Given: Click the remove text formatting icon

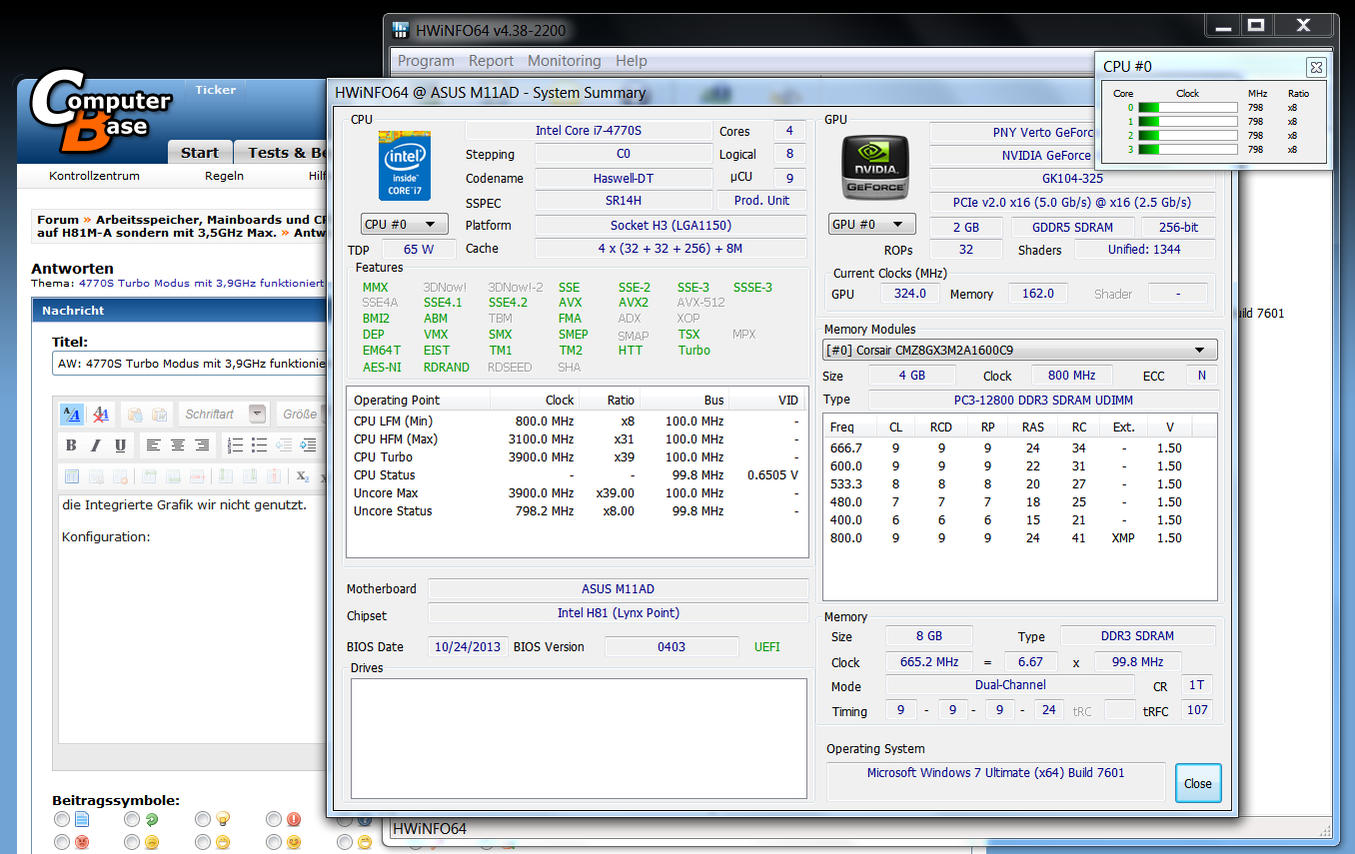Looking at the screenshot, I should coord(100,414).
